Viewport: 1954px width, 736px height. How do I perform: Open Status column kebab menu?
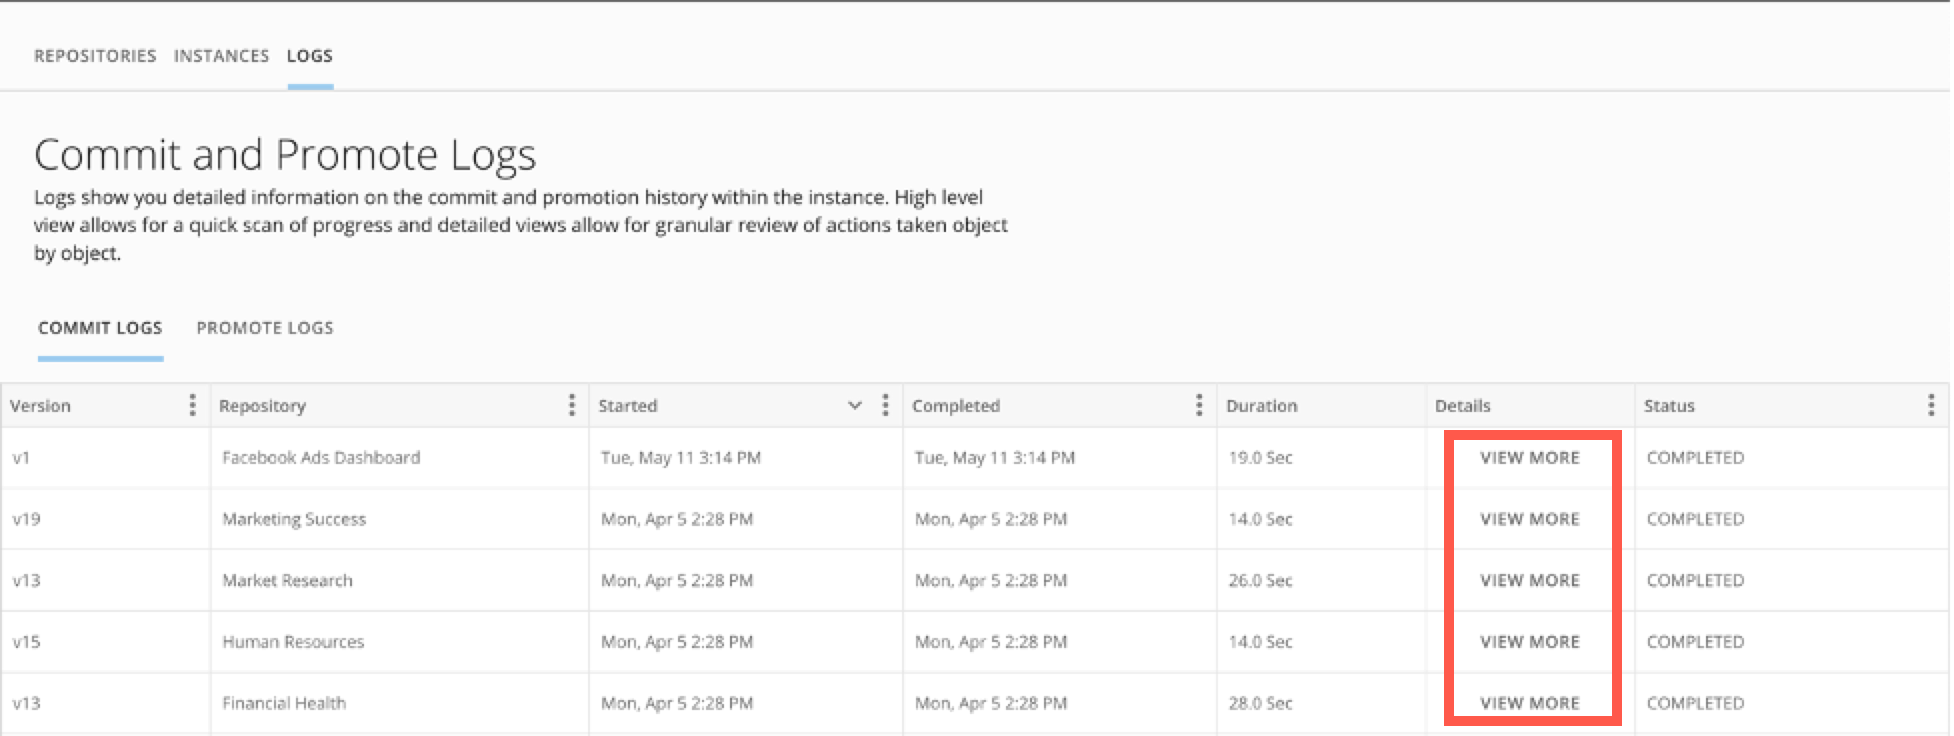pos(1931,405)
